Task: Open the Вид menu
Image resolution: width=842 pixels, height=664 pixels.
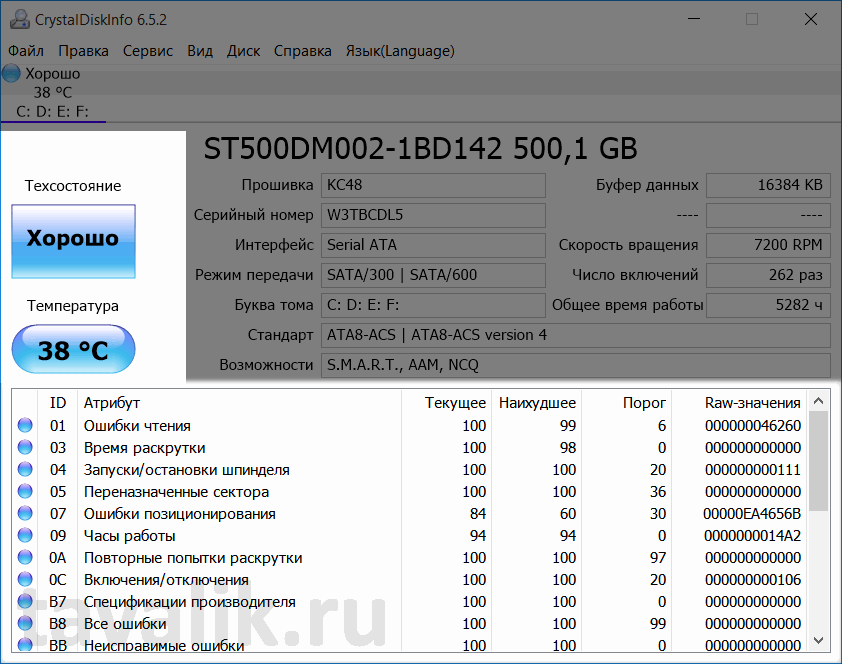Action: click(200, 51)
